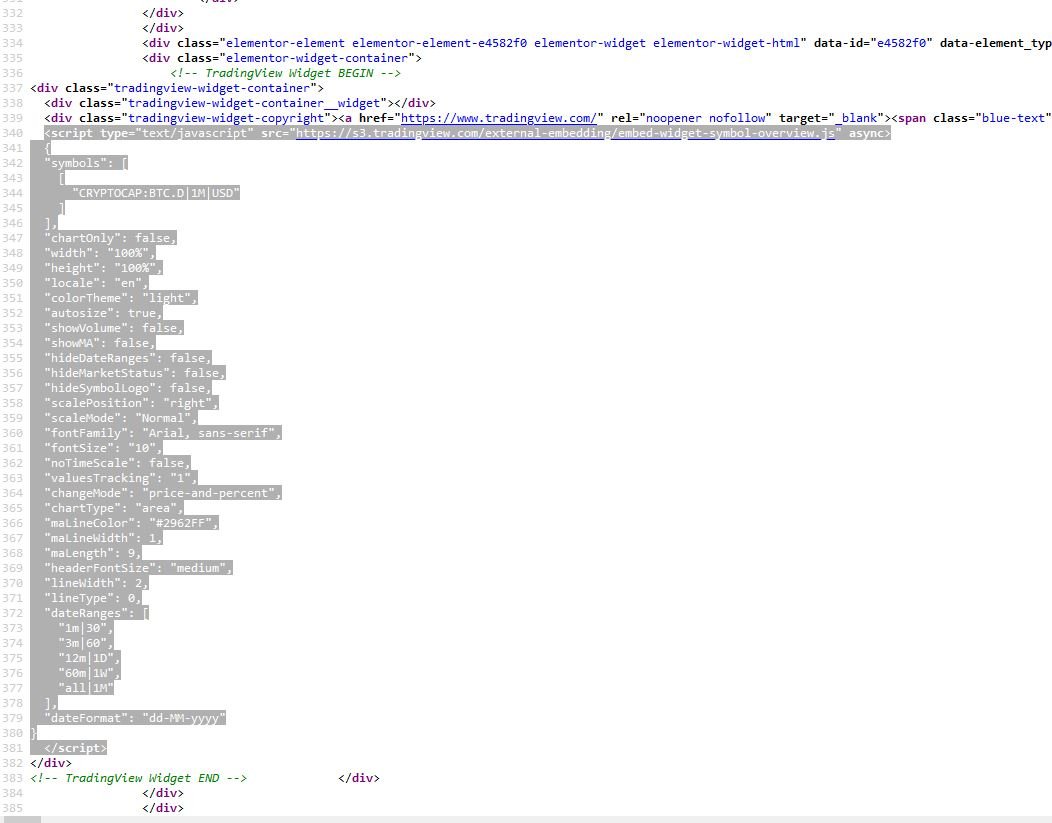Click the "12m|1D" date range value

(x=86, y=658)
